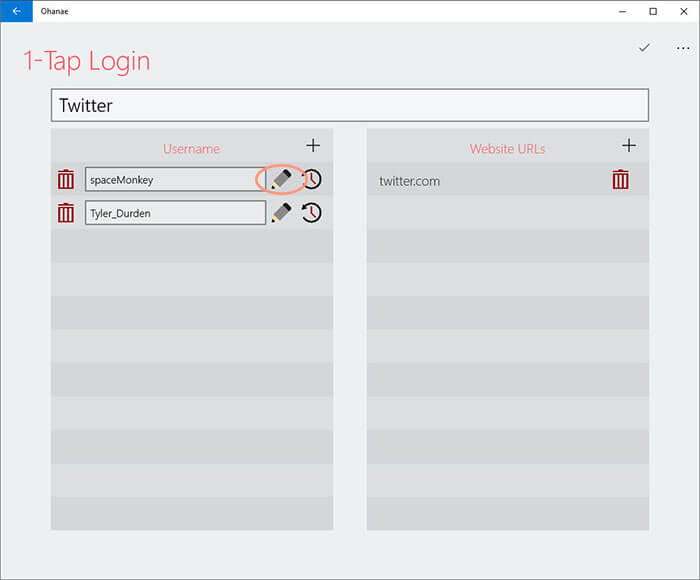Delete the spaceMonkey username entry
This screenshot has width=700, height=580.
(x=66, y=180)
